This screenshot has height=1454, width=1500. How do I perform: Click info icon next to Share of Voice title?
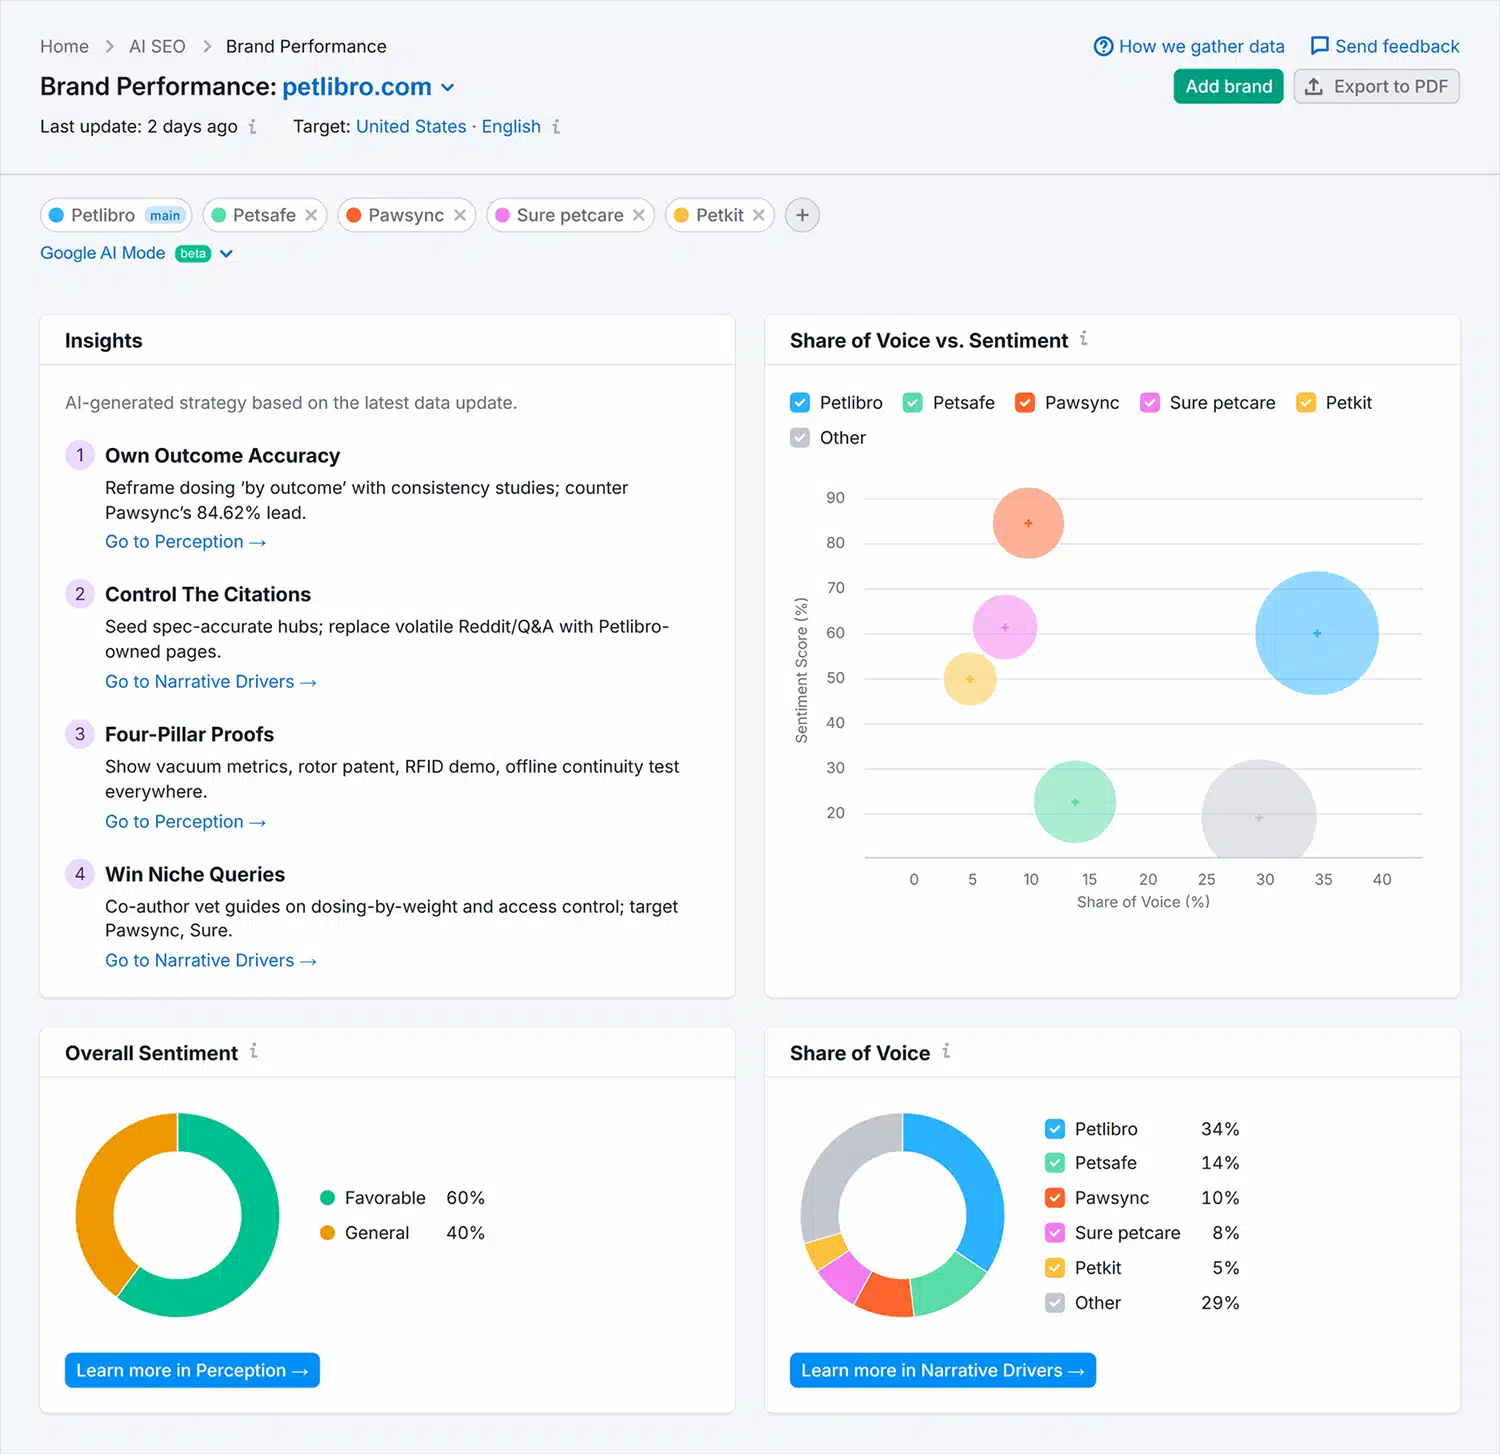[x=946, y=1051]
